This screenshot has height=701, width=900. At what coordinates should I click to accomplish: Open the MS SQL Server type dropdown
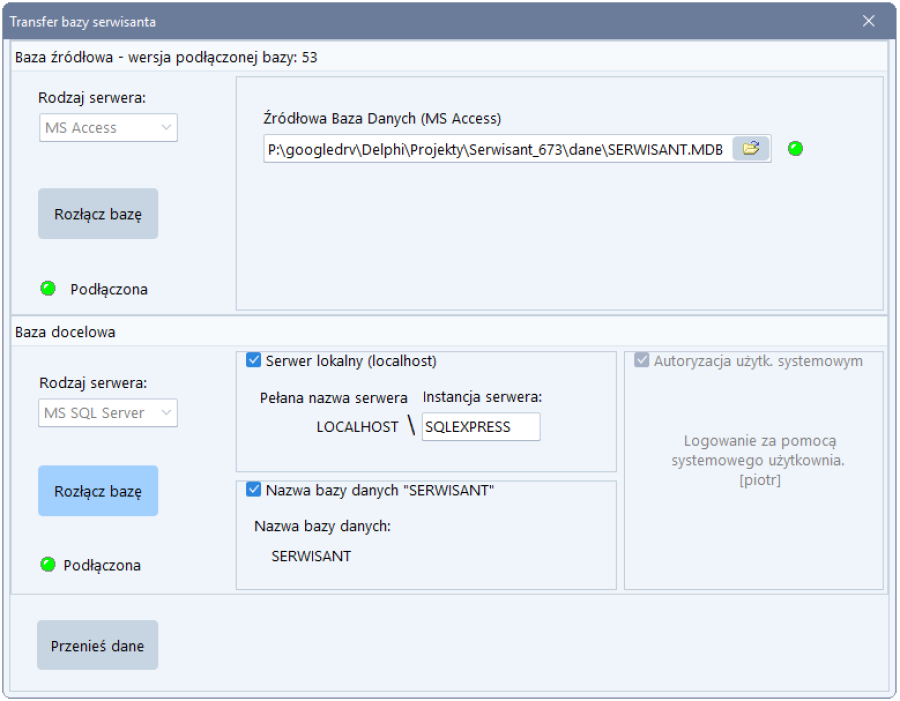click(x=108, y=413)
